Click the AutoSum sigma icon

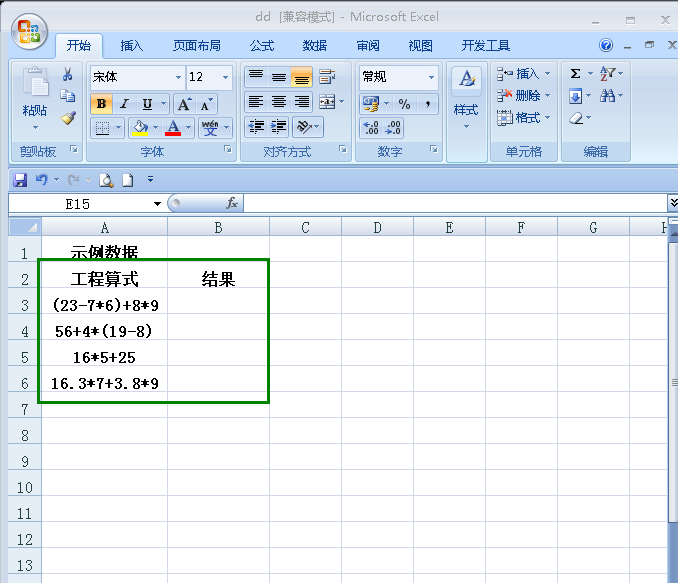click(575, 74)
